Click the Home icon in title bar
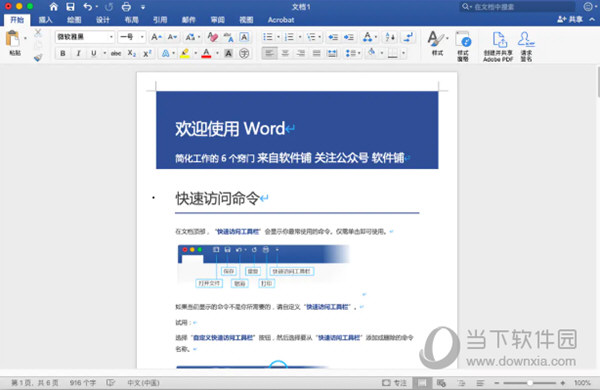This screenshot has height=390, width=600. (54, 7)
